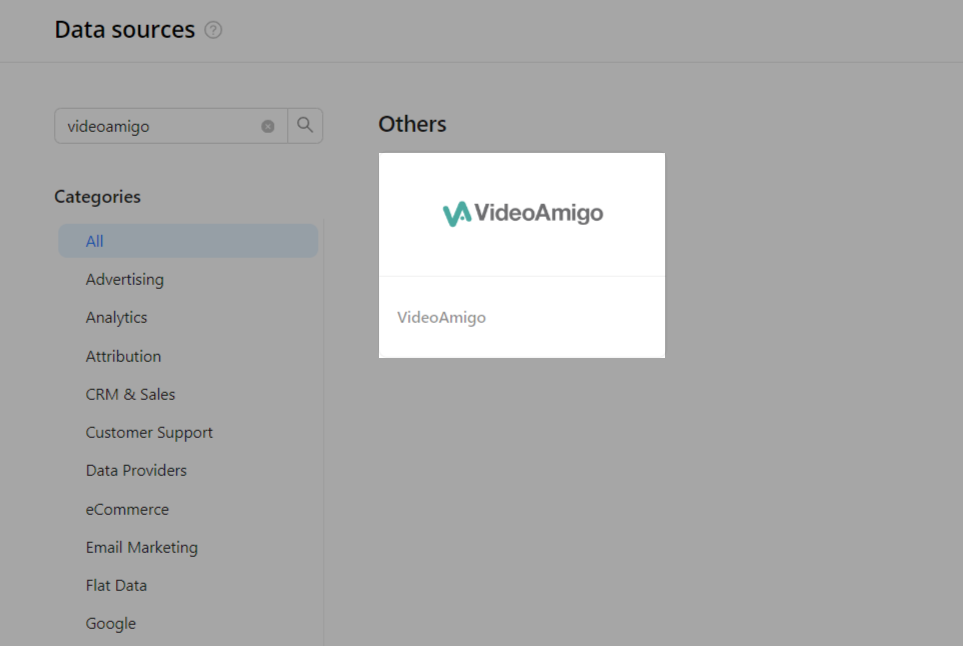Open the CRM & Sales category
The image size is (963, 646).
pos(130,394)
